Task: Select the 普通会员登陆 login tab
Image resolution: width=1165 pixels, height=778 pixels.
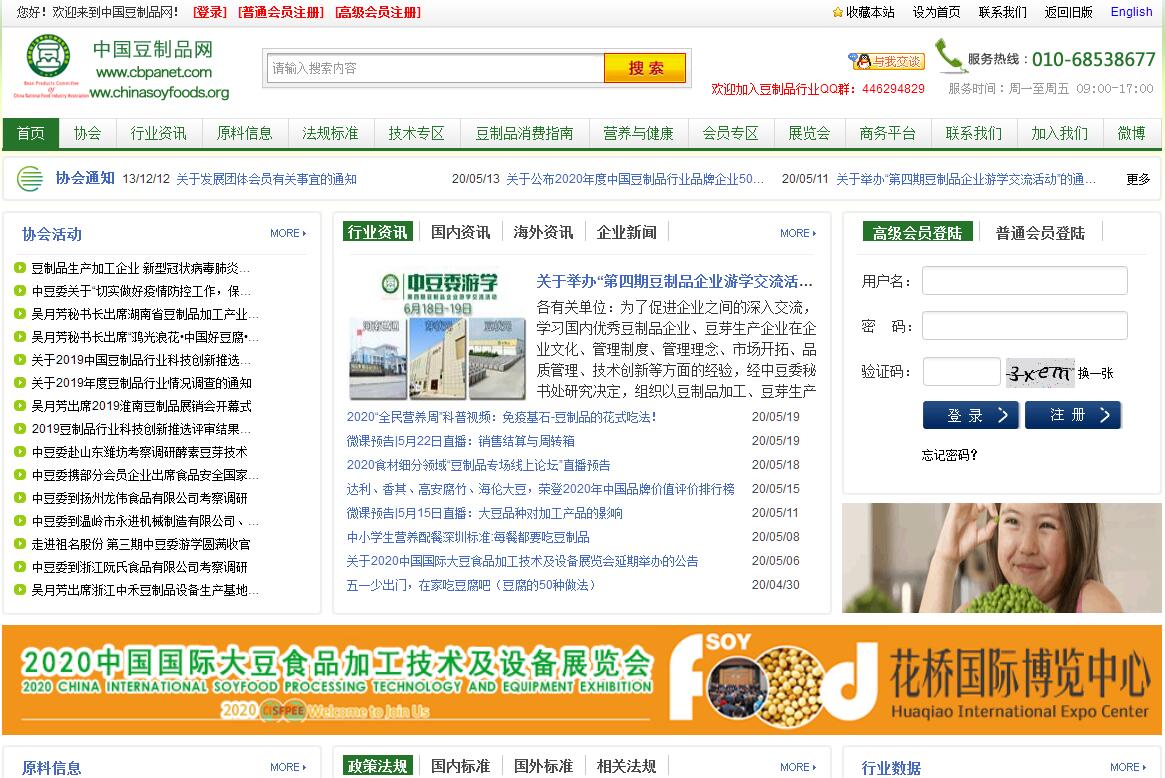Action: point(1039,233)
